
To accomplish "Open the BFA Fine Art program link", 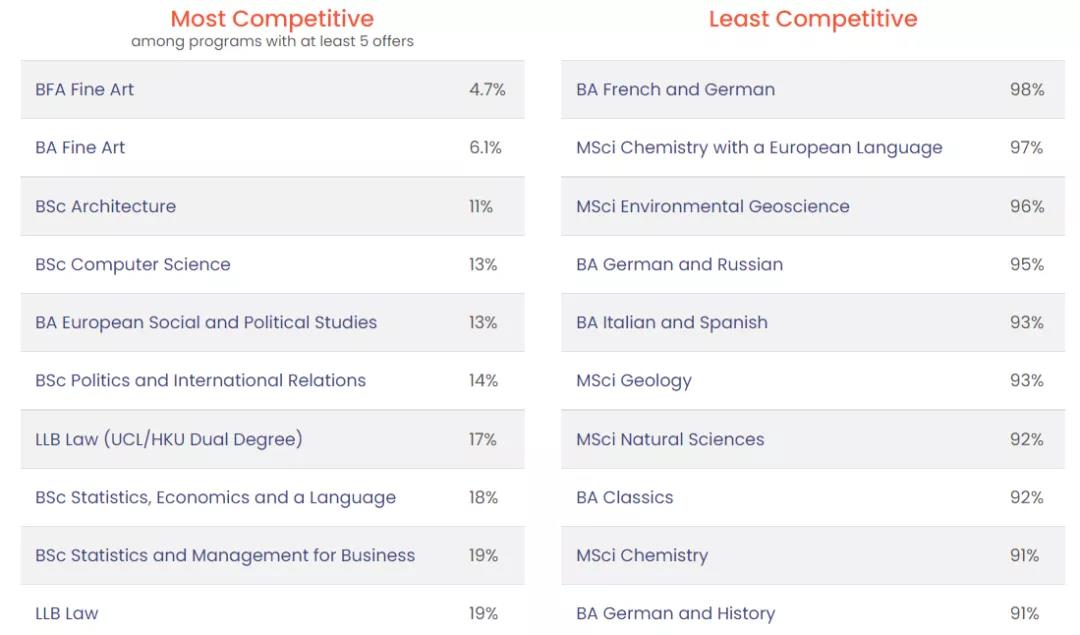I will pos(84,89).
